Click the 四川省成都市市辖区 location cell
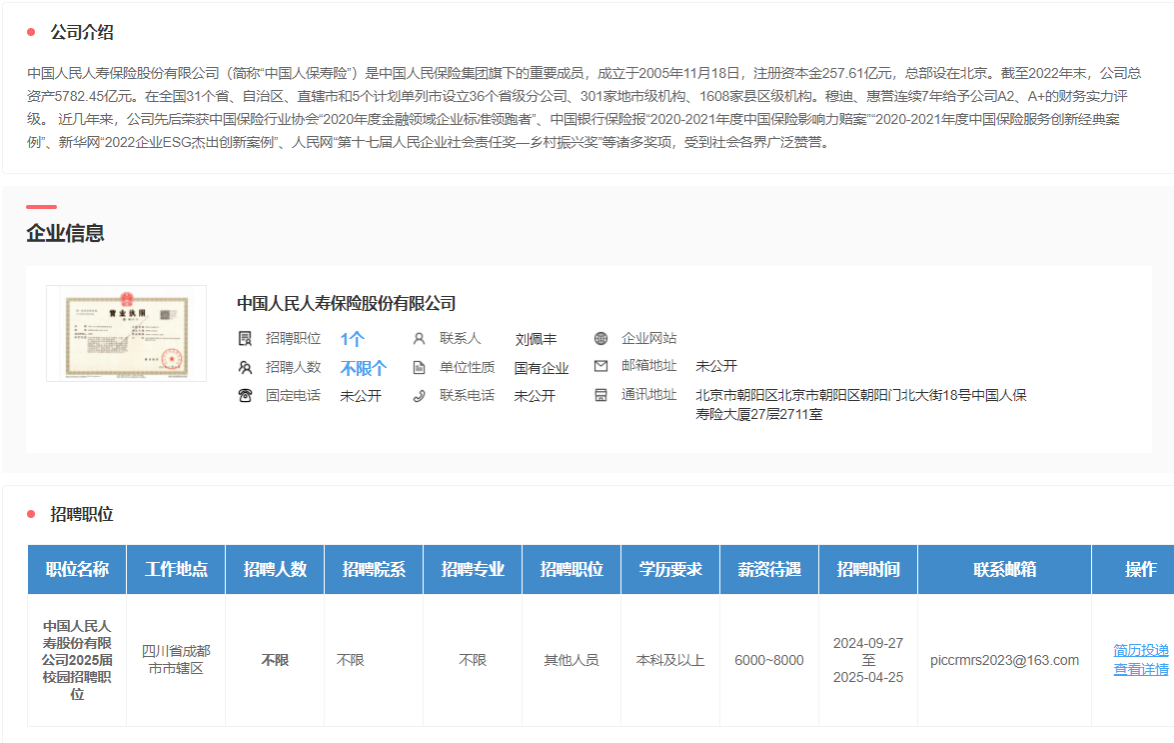The image size is (1174, 743). click(176, 660)
